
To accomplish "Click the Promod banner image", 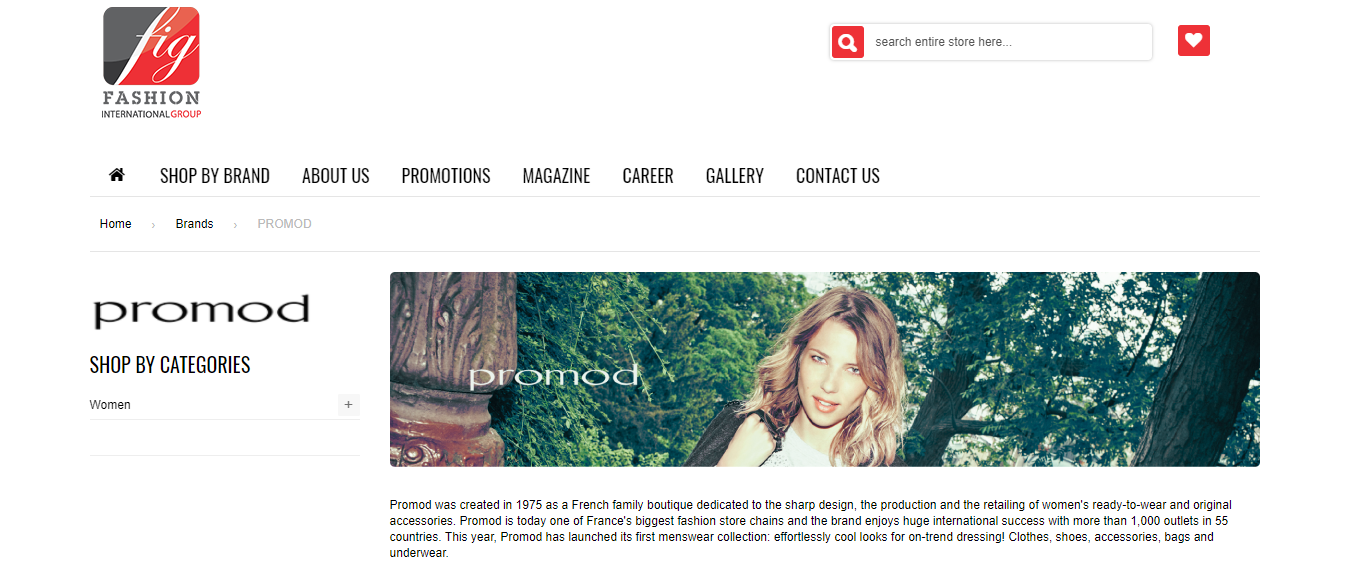I will coord(825,369).
